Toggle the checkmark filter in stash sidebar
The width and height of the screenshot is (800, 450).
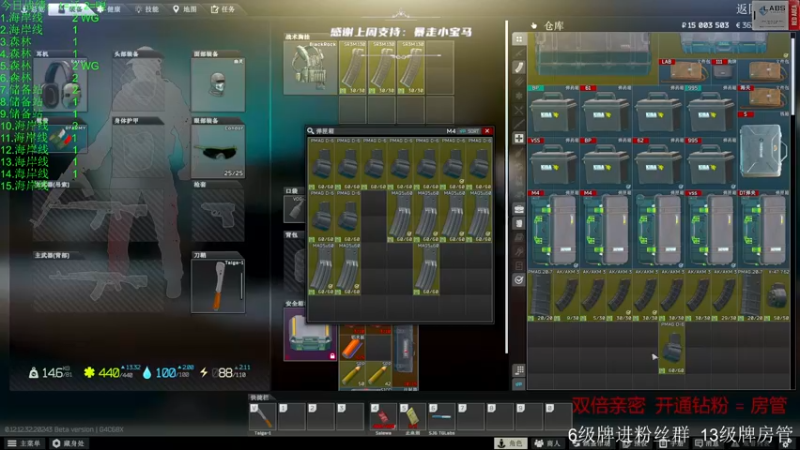(x=519, y=280)
